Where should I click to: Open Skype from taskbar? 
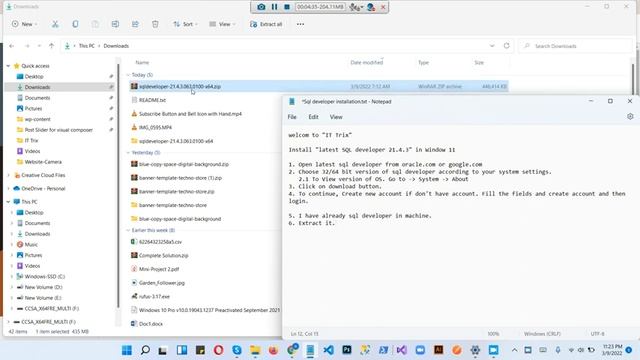coord(237,350)
